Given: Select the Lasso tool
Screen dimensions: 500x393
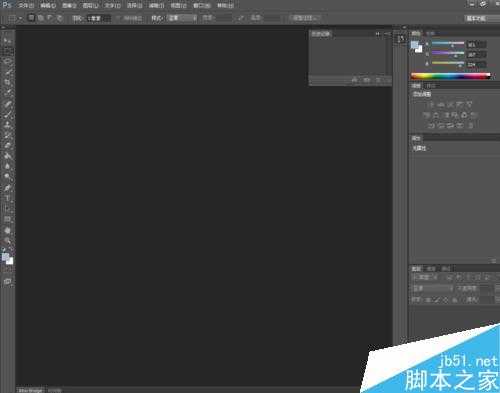Looking at the screenshot, I should tap(7, 61).
